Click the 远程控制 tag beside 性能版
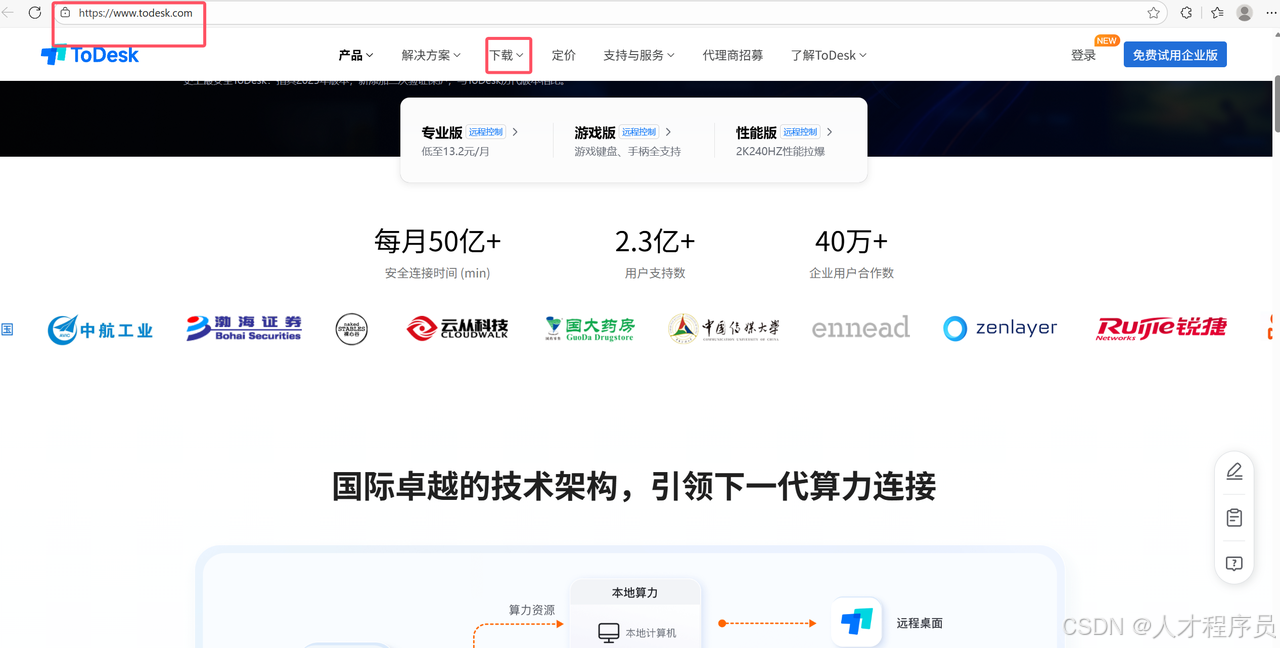This screenshot has width=1280, height=648. click(x=800, y=131)
